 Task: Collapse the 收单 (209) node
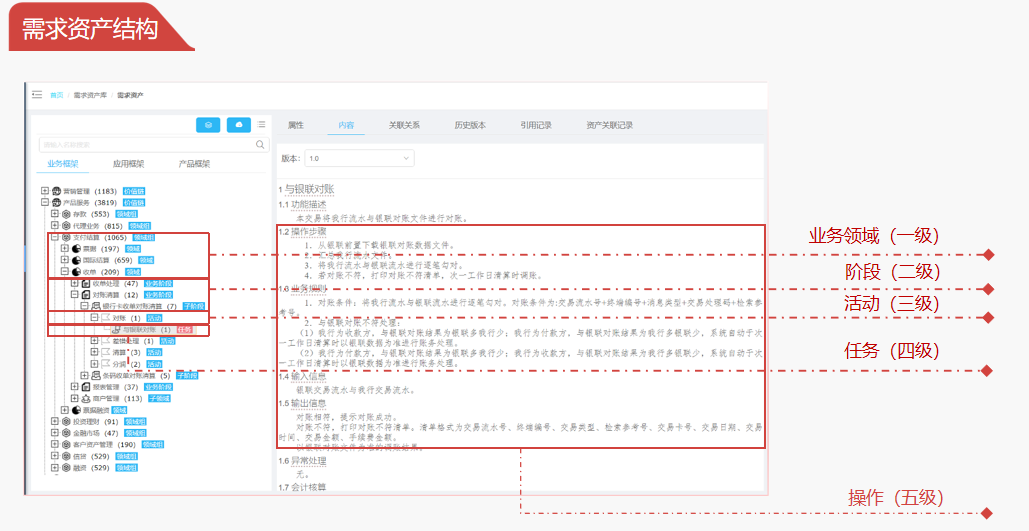pos(65,272)
